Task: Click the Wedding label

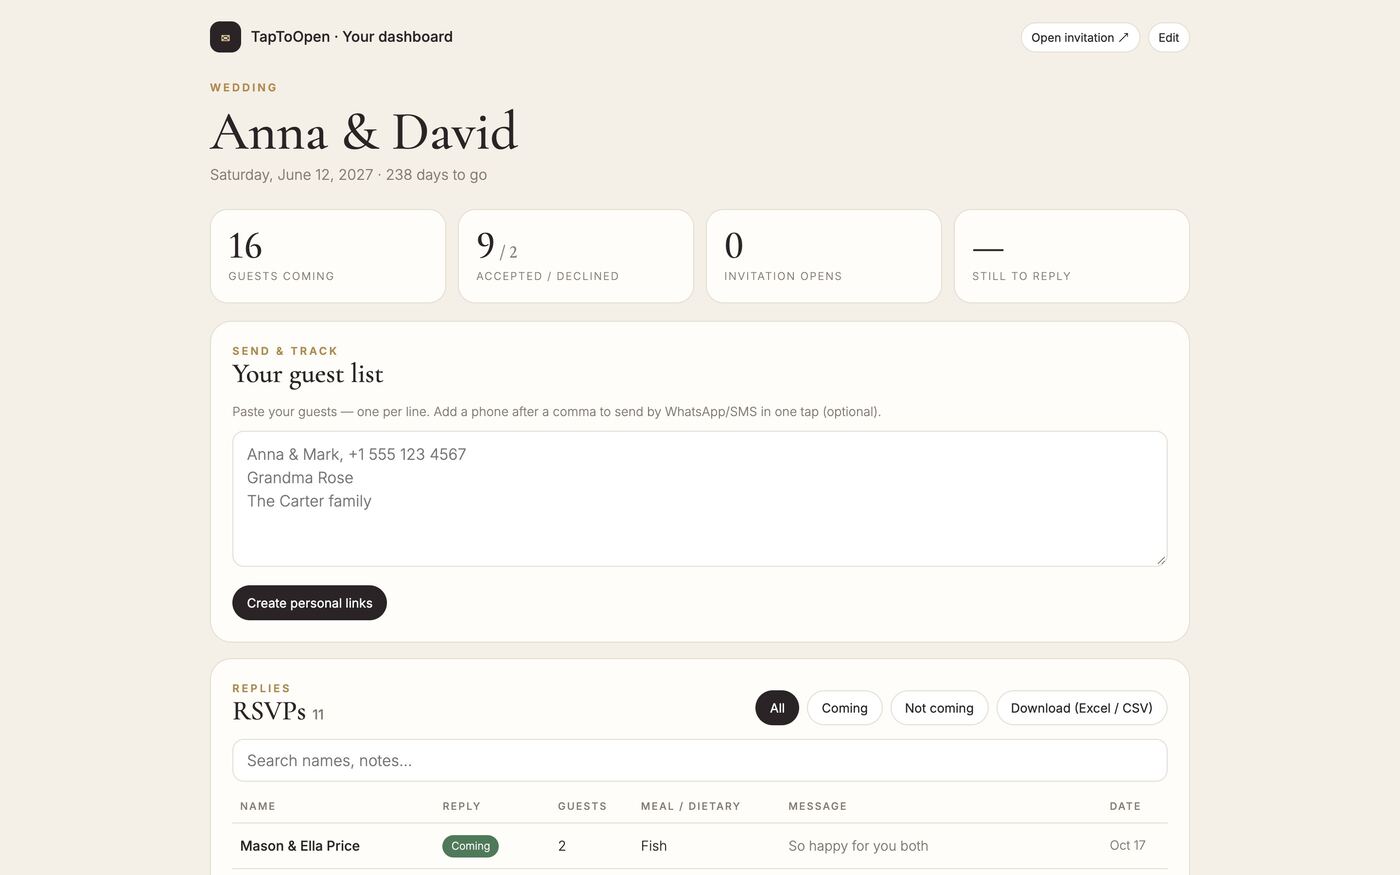Action: (x=244, y=88)
